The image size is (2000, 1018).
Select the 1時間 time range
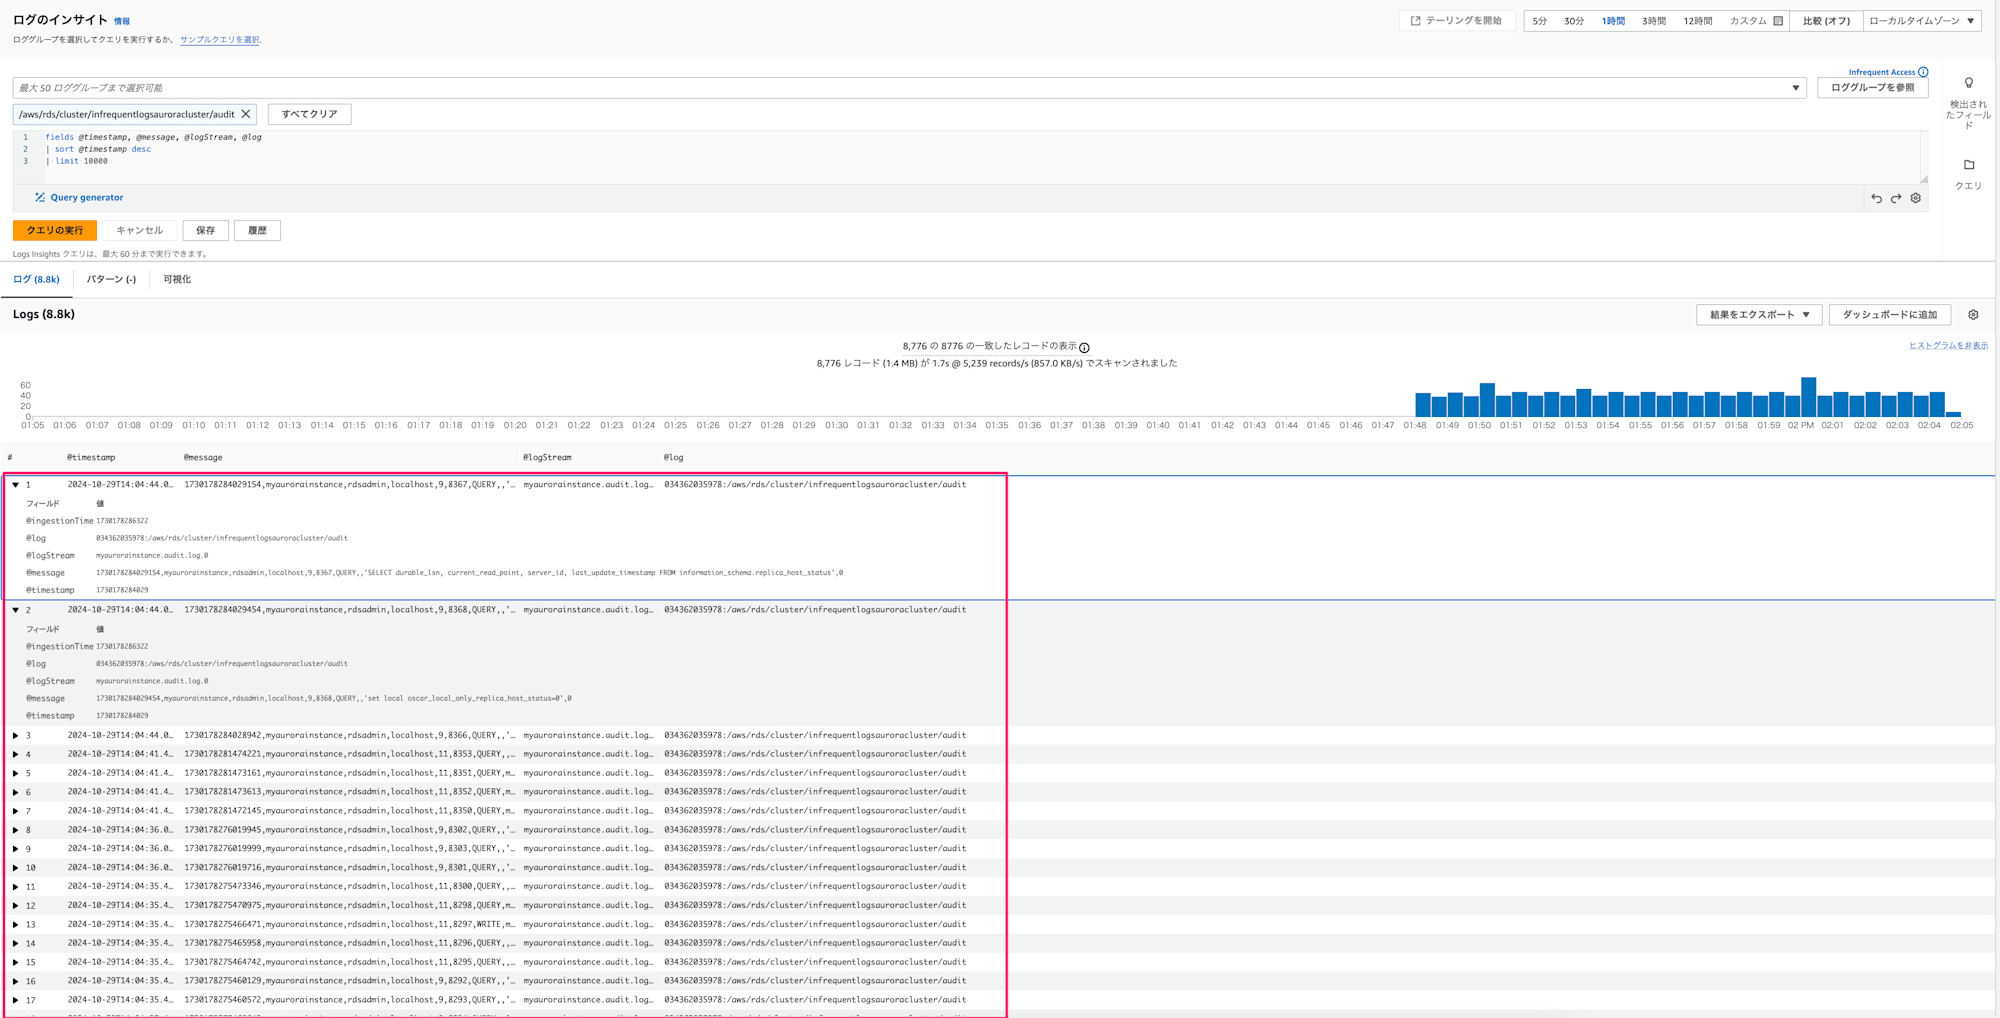pos(1613,21)
